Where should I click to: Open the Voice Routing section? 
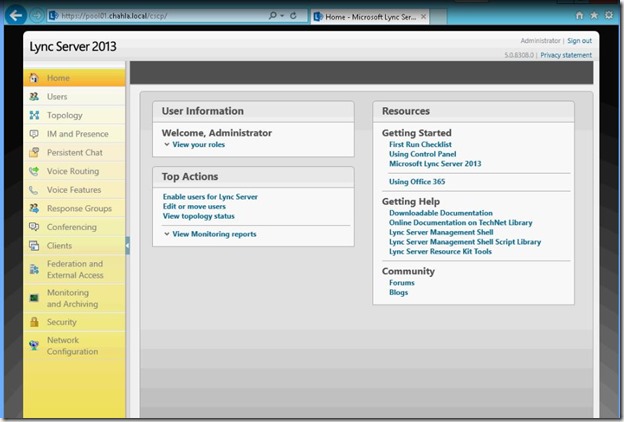74,171
